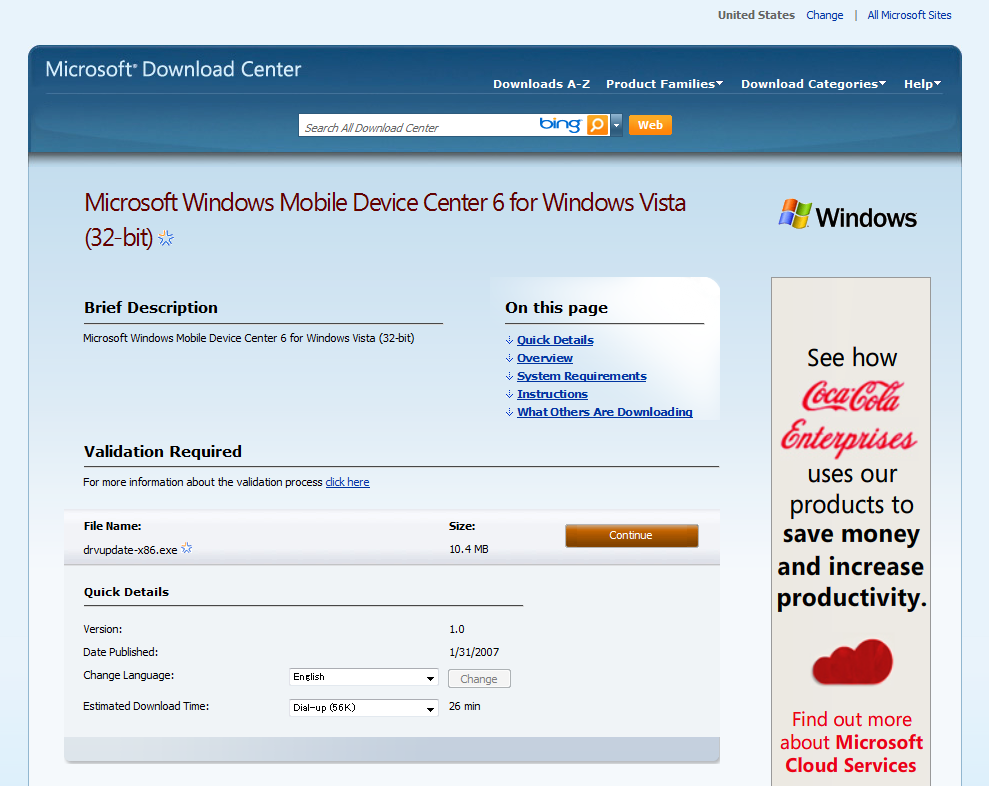Open the search scope dropdown arrow

tap(616, 125)
